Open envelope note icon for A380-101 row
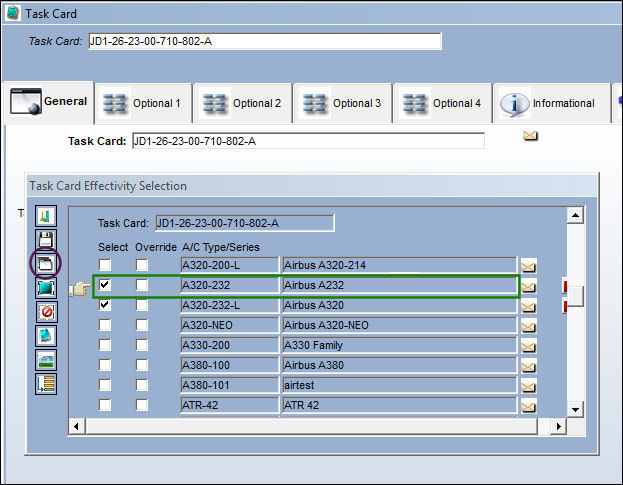 pos(528,386)
